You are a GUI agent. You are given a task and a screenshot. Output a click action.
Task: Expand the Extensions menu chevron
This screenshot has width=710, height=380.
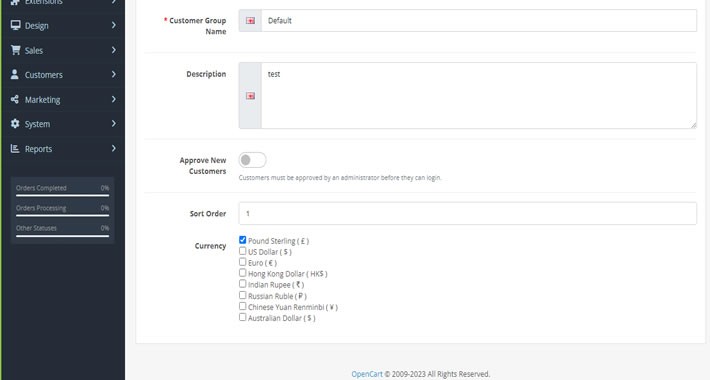pos(114,2)
